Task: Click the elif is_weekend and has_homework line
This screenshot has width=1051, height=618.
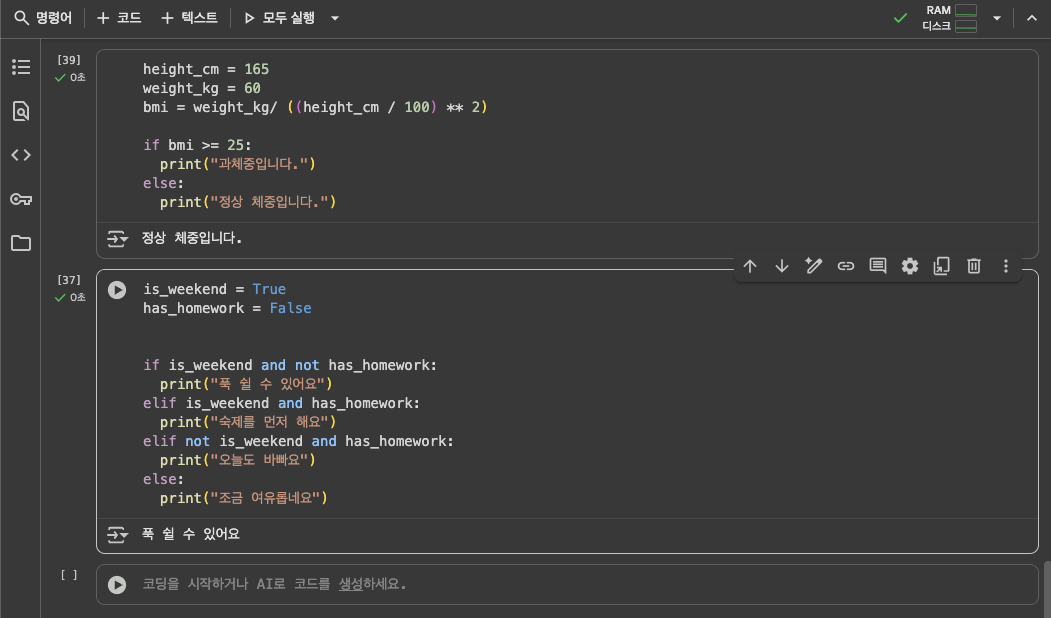Action: (282, 403)
